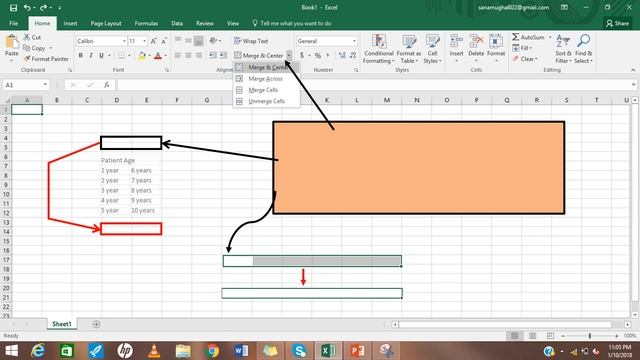Choose Unmerge Cells from the menu
This screenshot has height=360, width=640.
pos(266,101)
